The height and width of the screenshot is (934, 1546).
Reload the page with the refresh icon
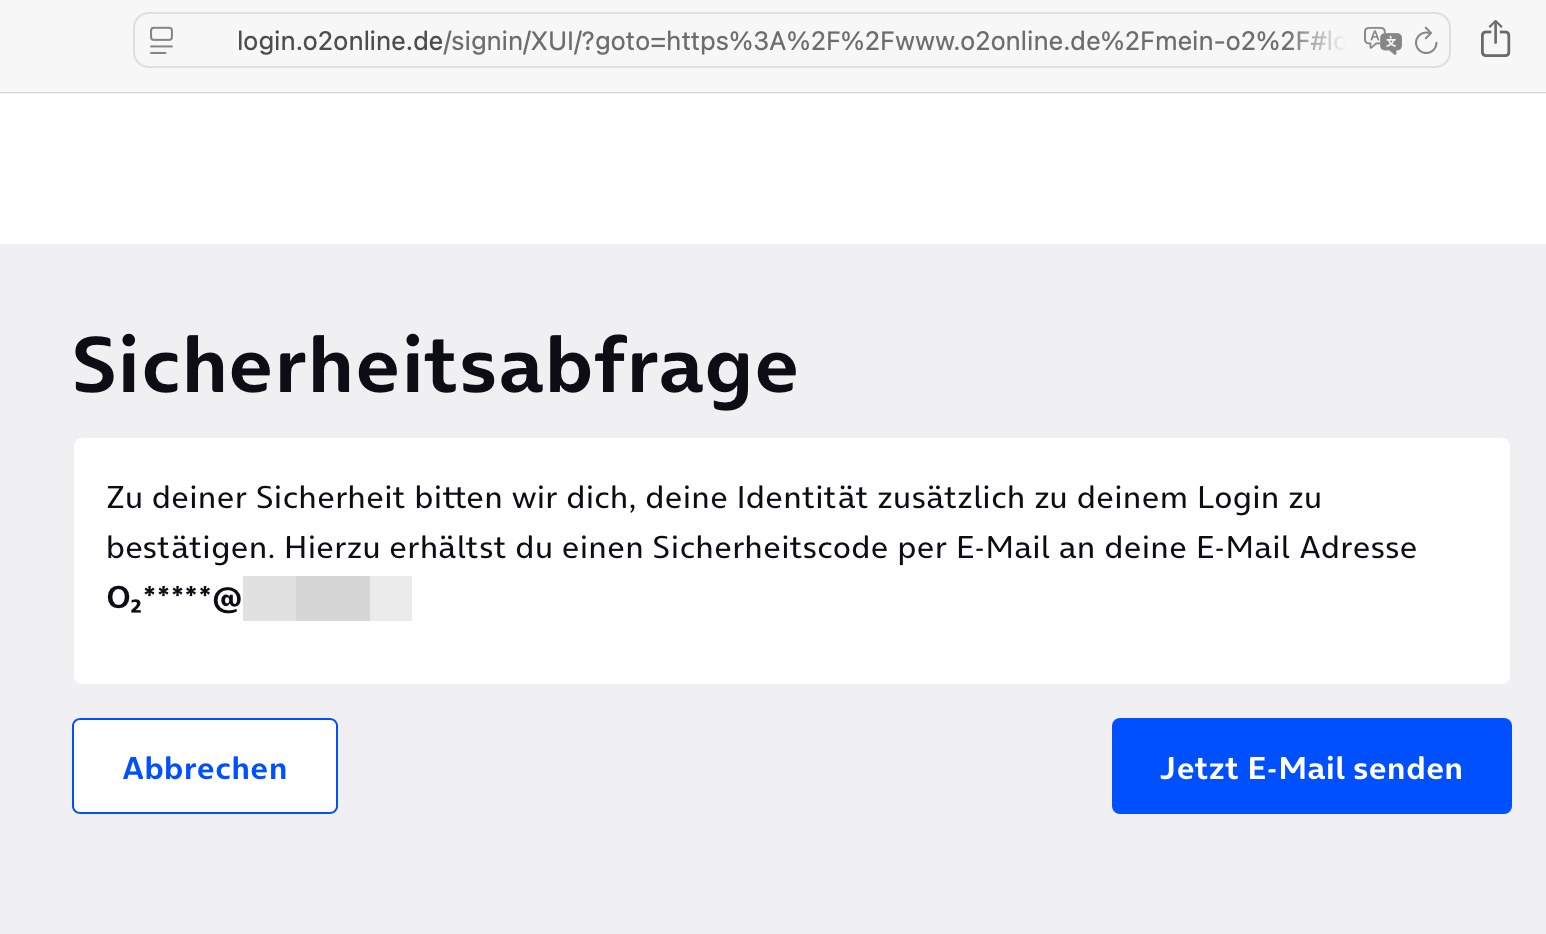pyautogui.click(x=1426, y=40)
